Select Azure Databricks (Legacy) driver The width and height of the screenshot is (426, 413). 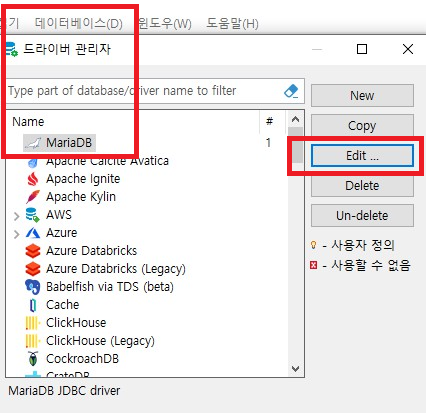pyautogui.click(x=116, y=269)
